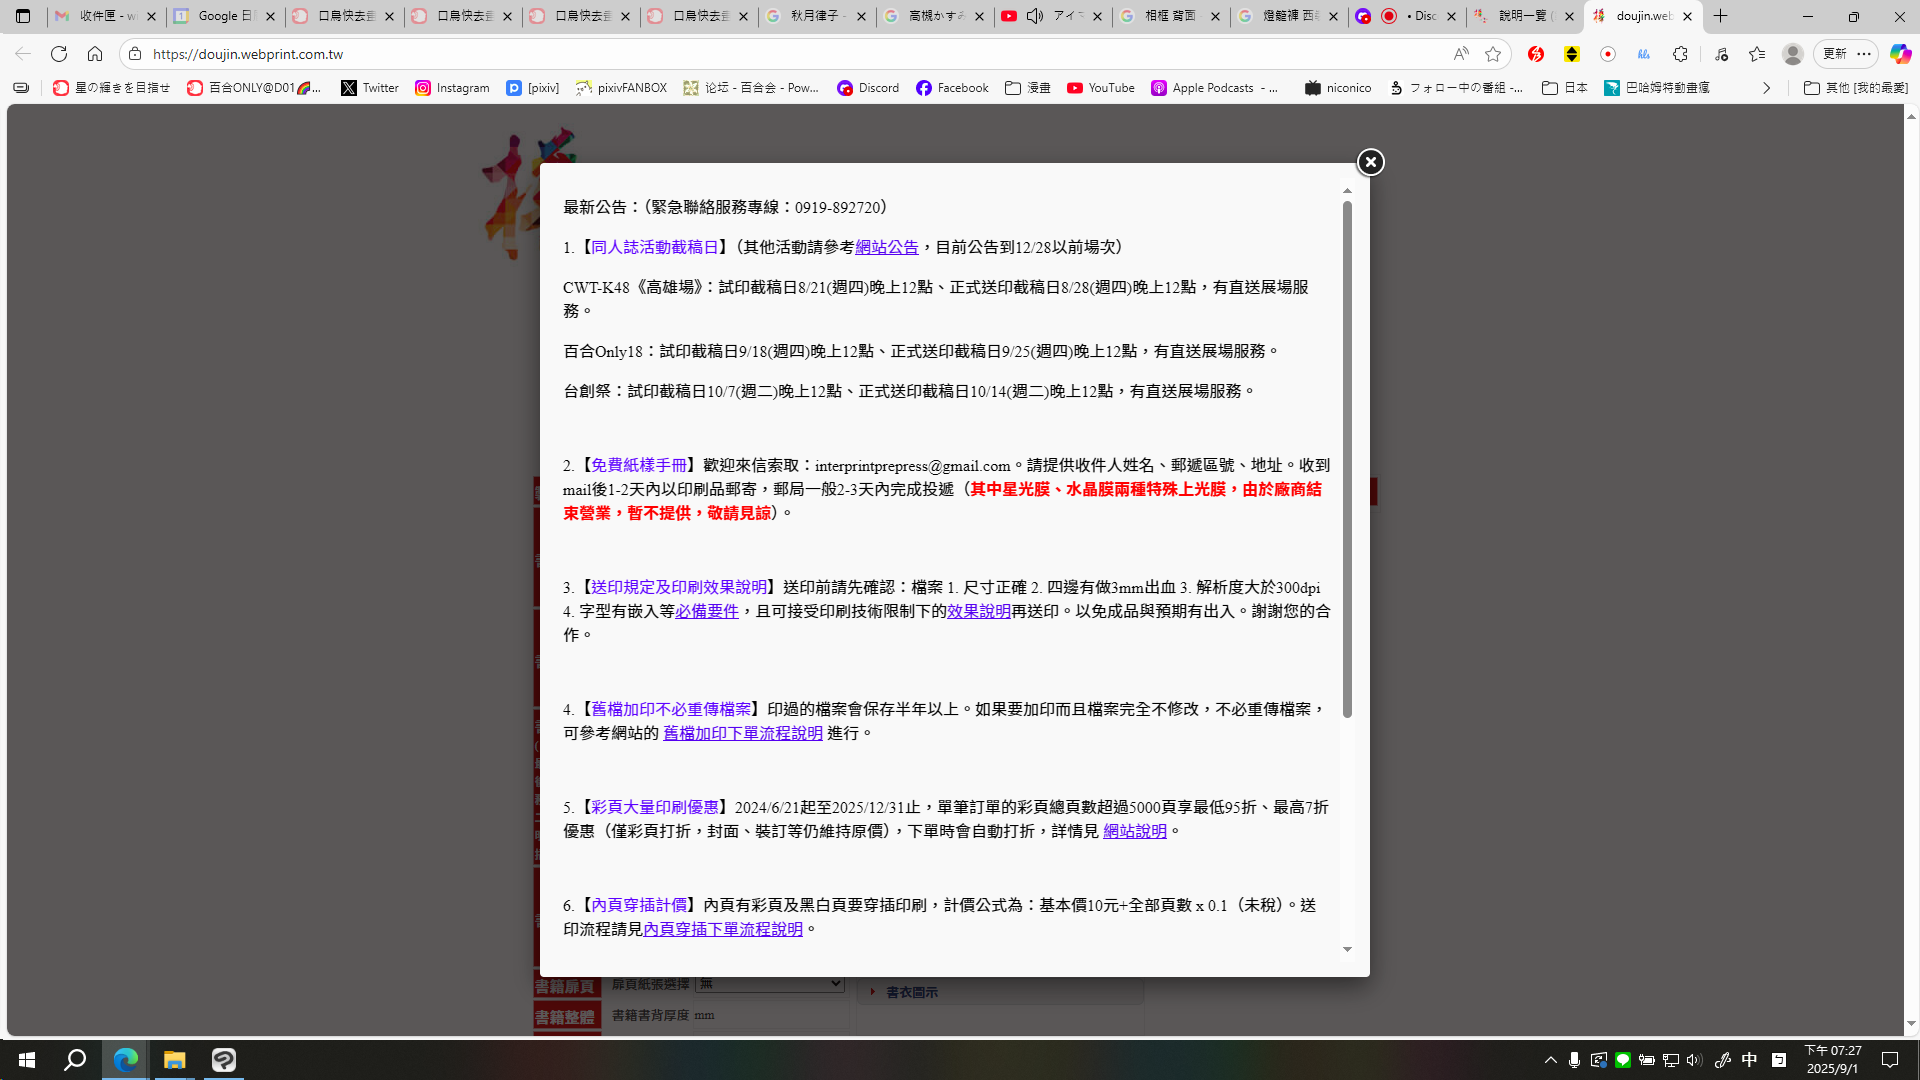Open the browser extensions puzzle icon
Screen dimensions: 1920x1080
click(x=1680, y=54)
